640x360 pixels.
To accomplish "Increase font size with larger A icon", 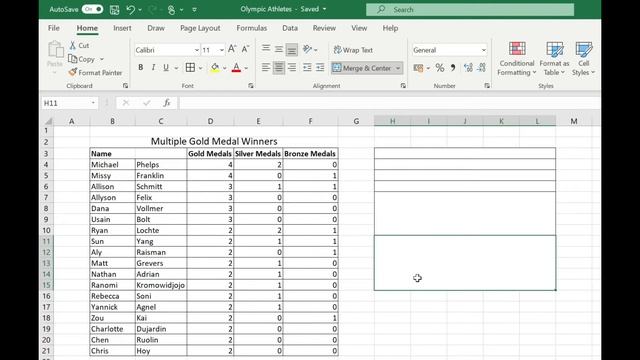I will [232, 49].
